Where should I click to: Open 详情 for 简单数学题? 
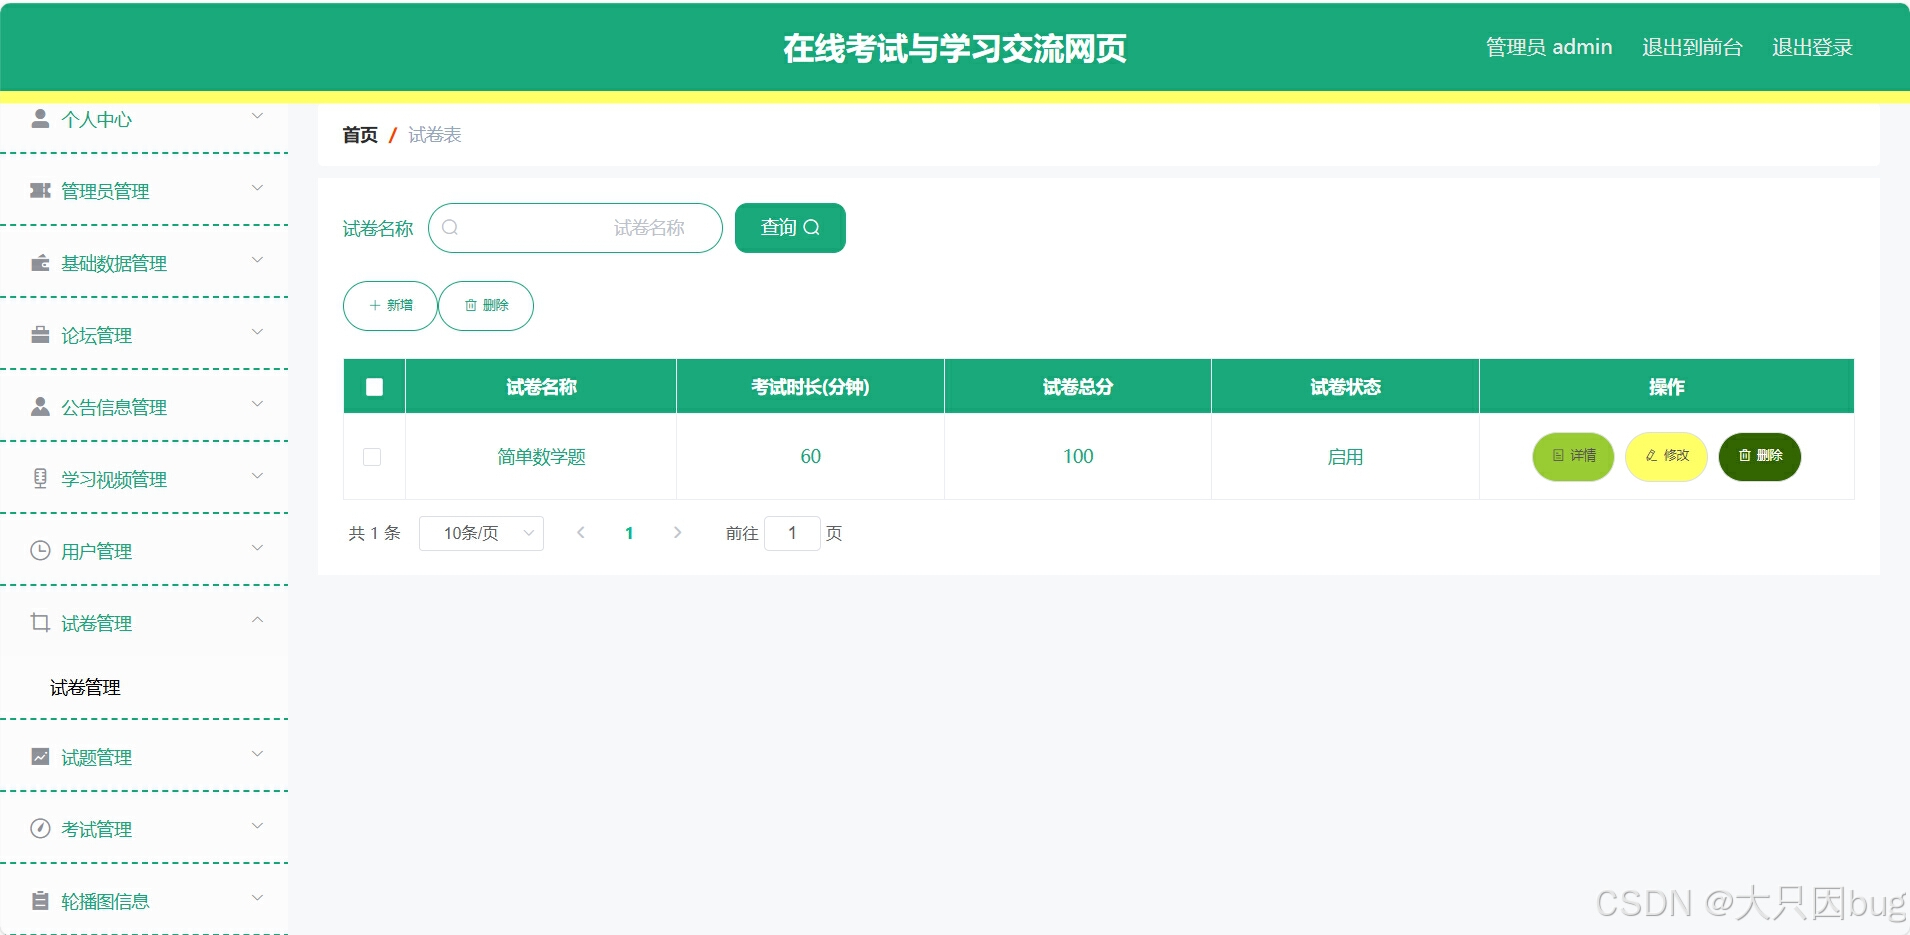pos(1573,456)
